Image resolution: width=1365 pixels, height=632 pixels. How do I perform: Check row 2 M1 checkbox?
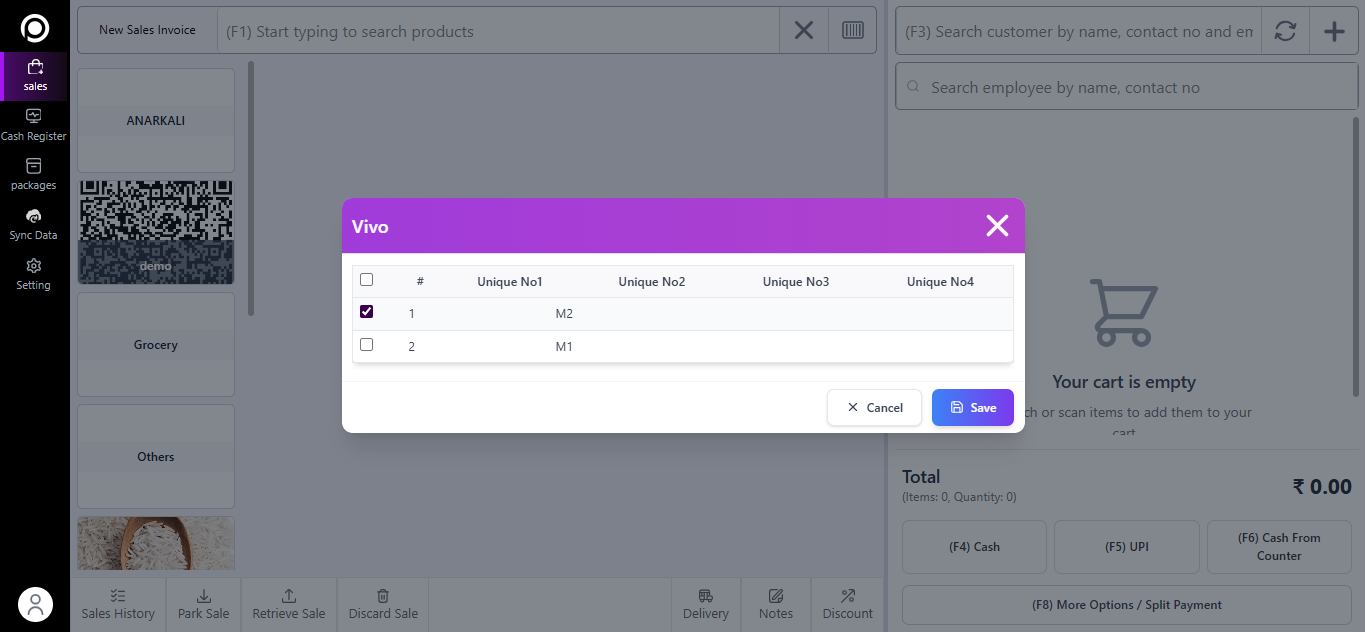366,345
